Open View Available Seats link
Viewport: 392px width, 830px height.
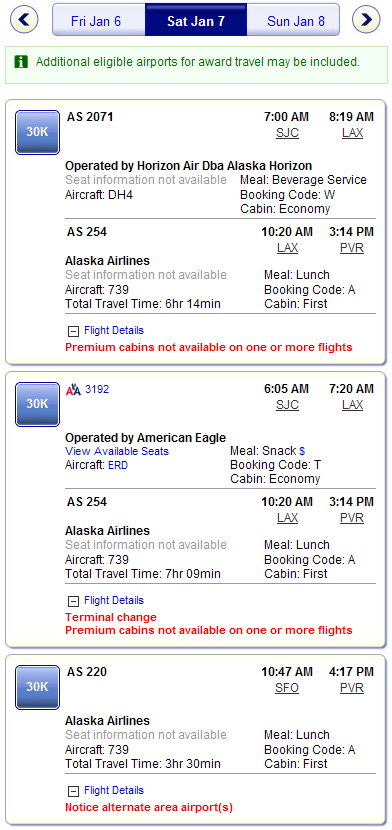click(117, 452)
